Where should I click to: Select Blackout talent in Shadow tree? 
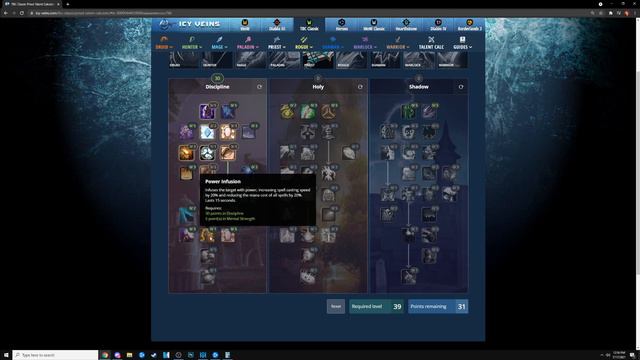tap(429, 111)
